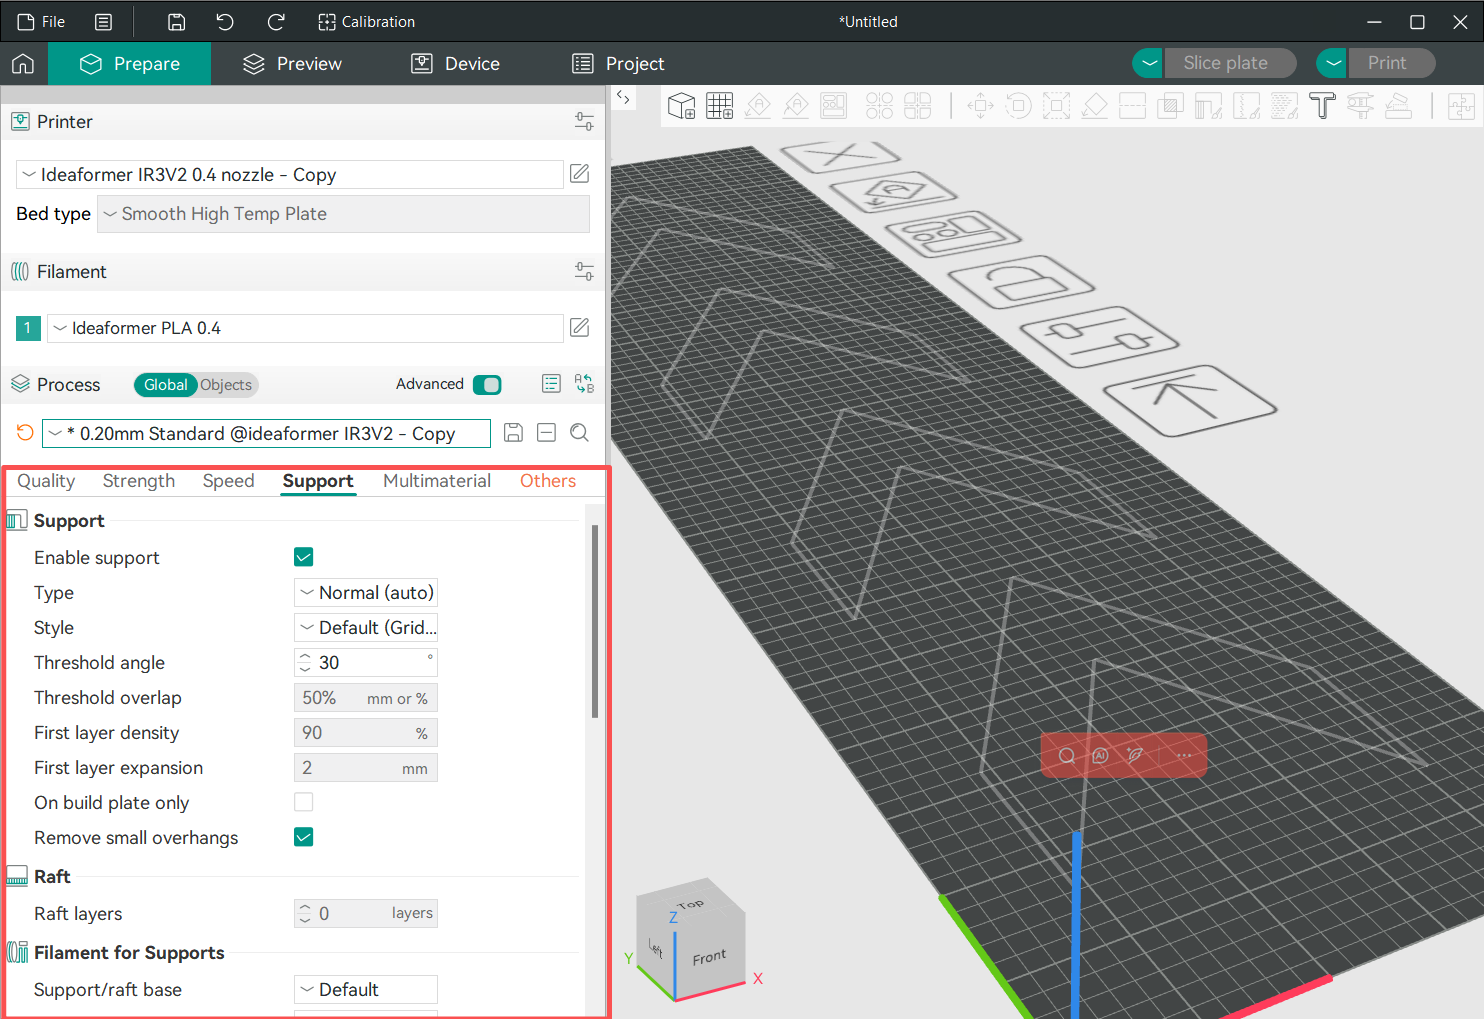
Task: Open the Calibration menu
Action: click(366, 22)
